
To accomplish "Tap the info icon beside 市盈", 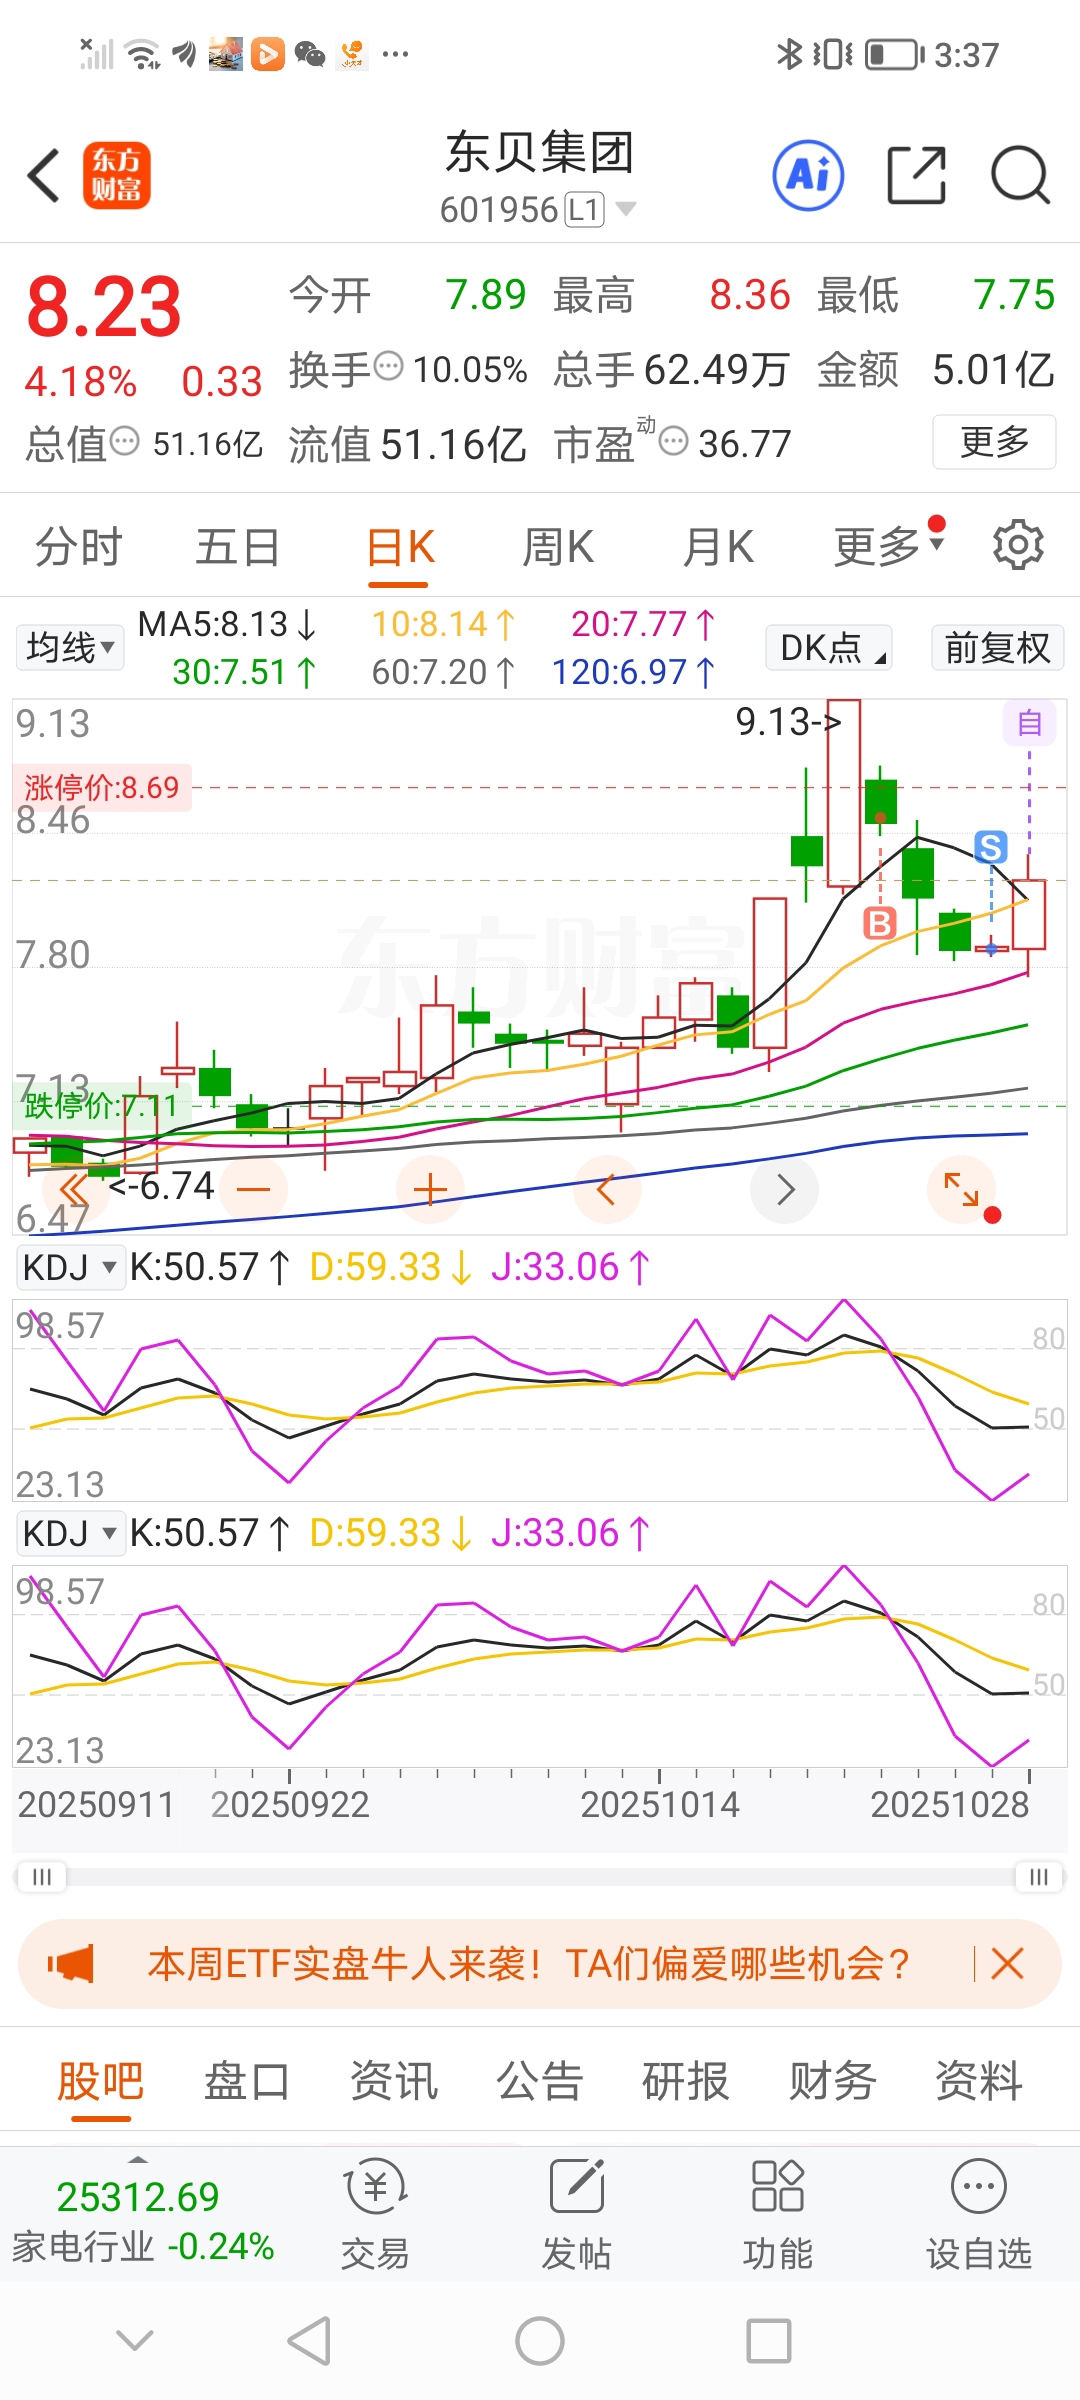I will coord(674,440).
